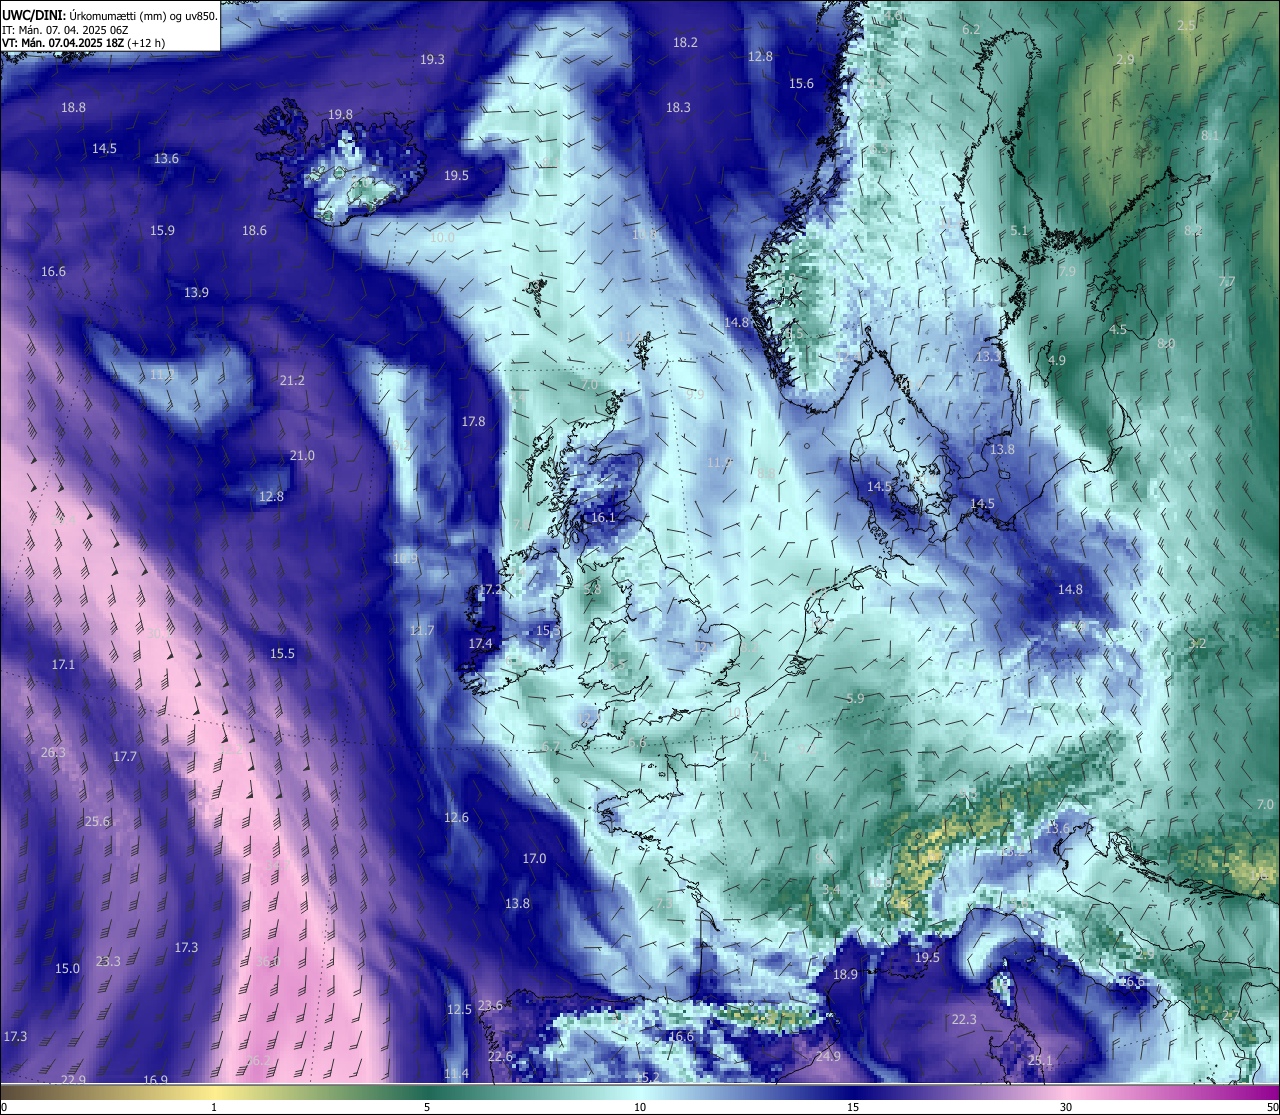Click the 30 label on the color scale
The height and width of the screenshot is (1115, 1280).
point(1066,1107)
